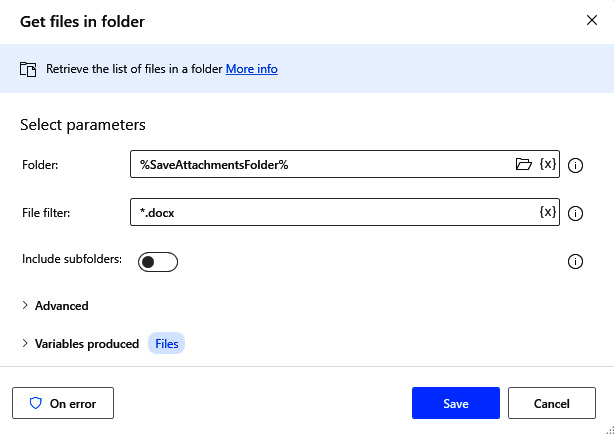Show info tooltip for Include subfolders

575,261
